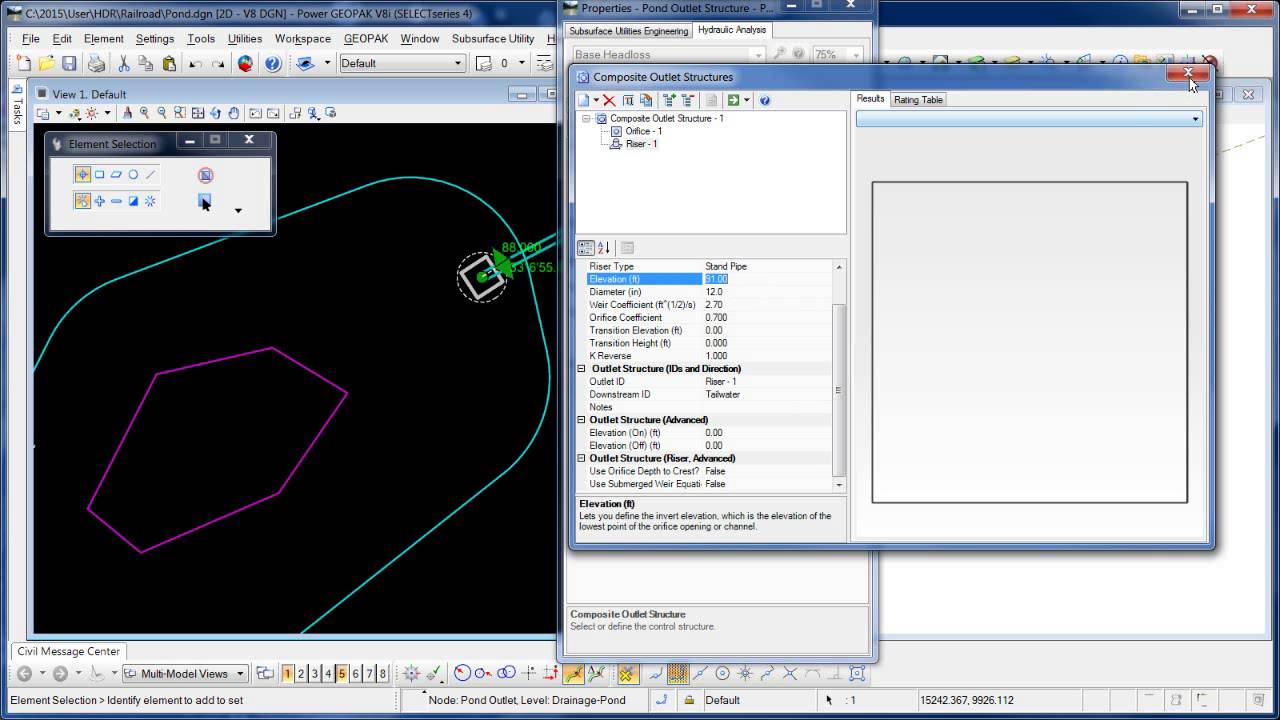Toggle view 5 button in view groups

coord(341,674)
